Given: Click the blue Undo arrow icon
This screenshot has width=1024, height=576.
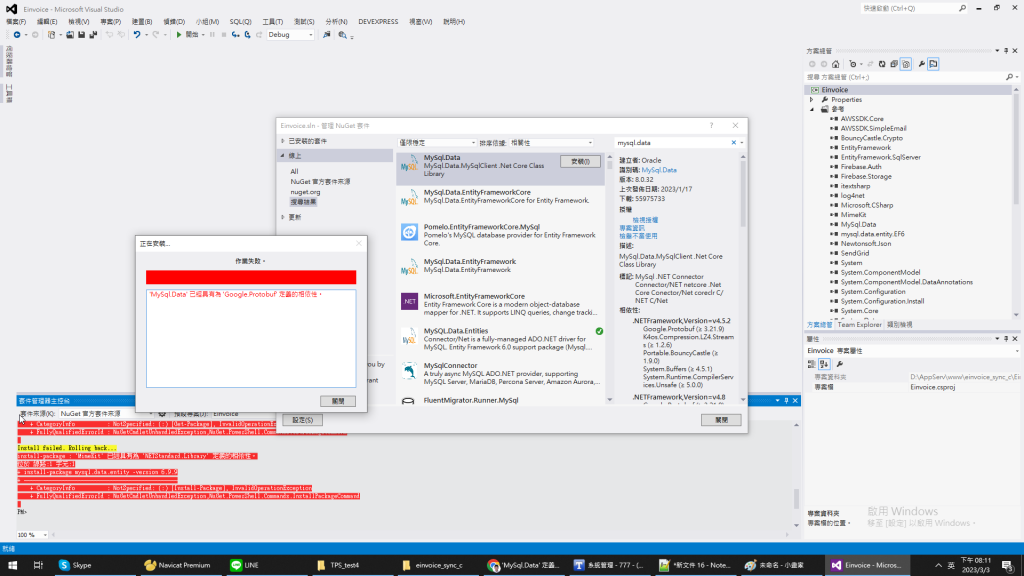Looking at the screenshot, I should (136, 35).
